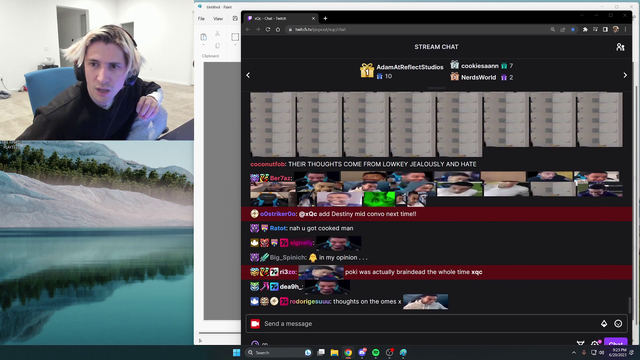Viewport: 640px width, 360px height.
Task: Click the Big_Spinich username in chat
Action: (288, 258)
